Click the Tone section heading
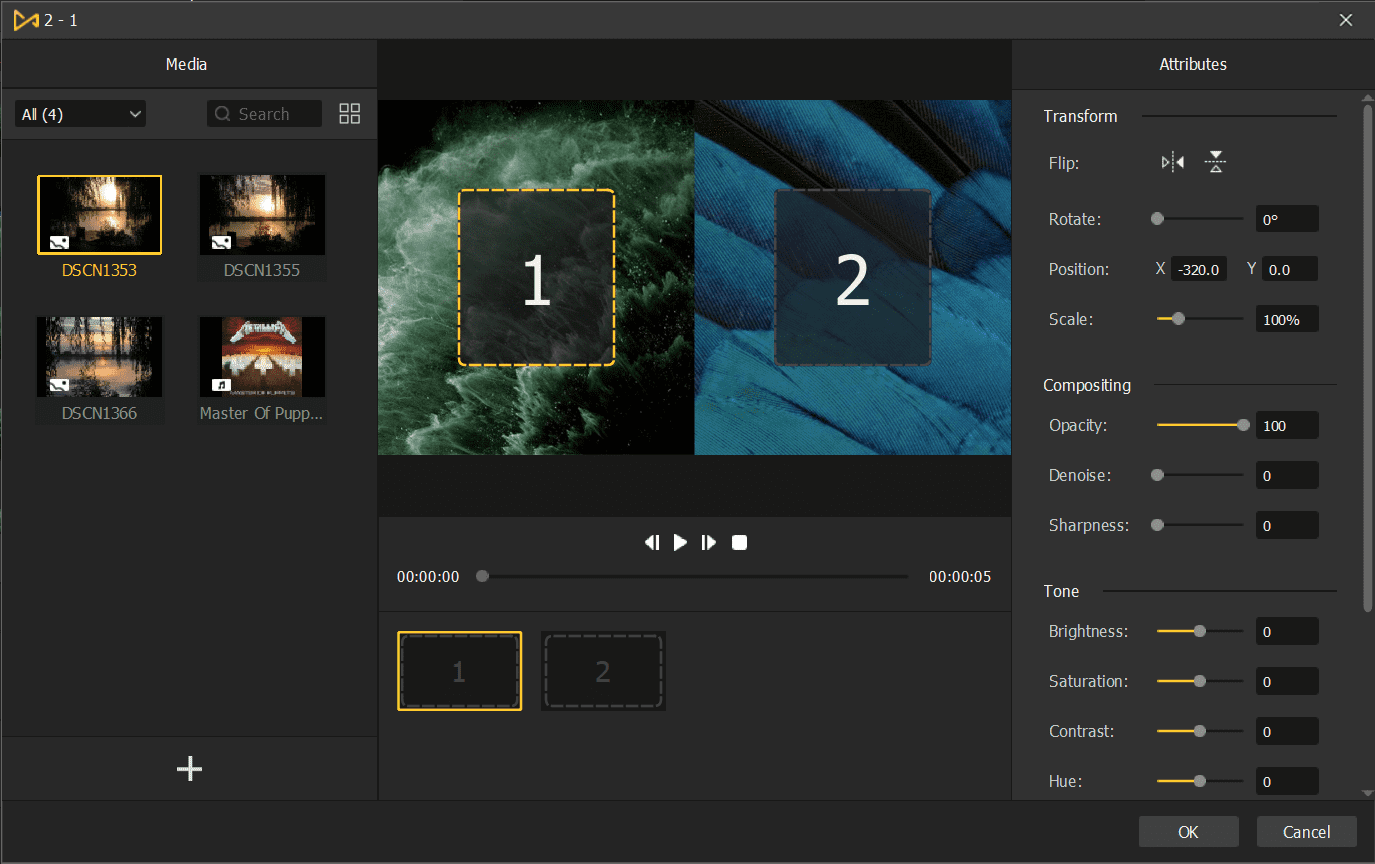Viewport: 1375px width, 864px height. coord(1061,591)
